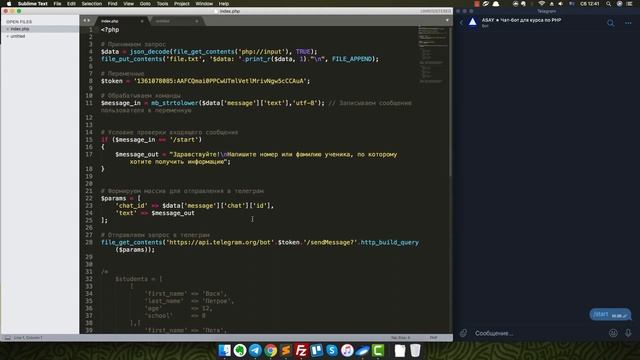Open the Telegram chat three-dots menu
This screenshot has height=360, width=640.
coord(628,23)
